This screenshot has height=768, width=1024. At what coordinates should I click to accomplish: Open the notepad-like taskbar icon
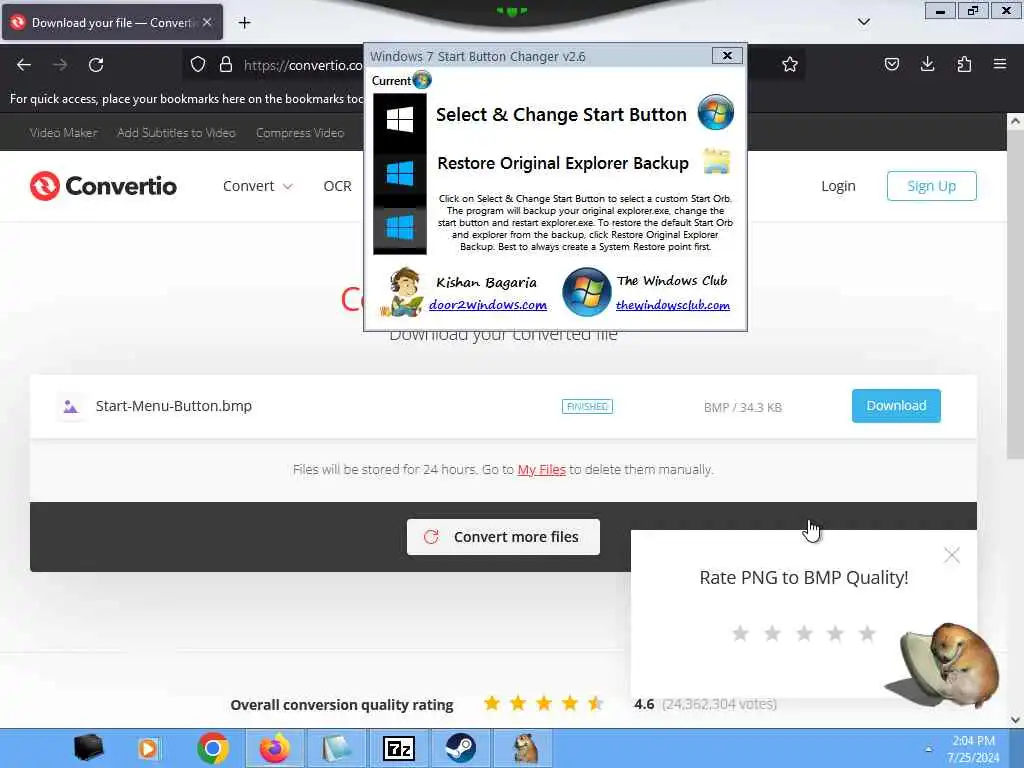[337, 748]
